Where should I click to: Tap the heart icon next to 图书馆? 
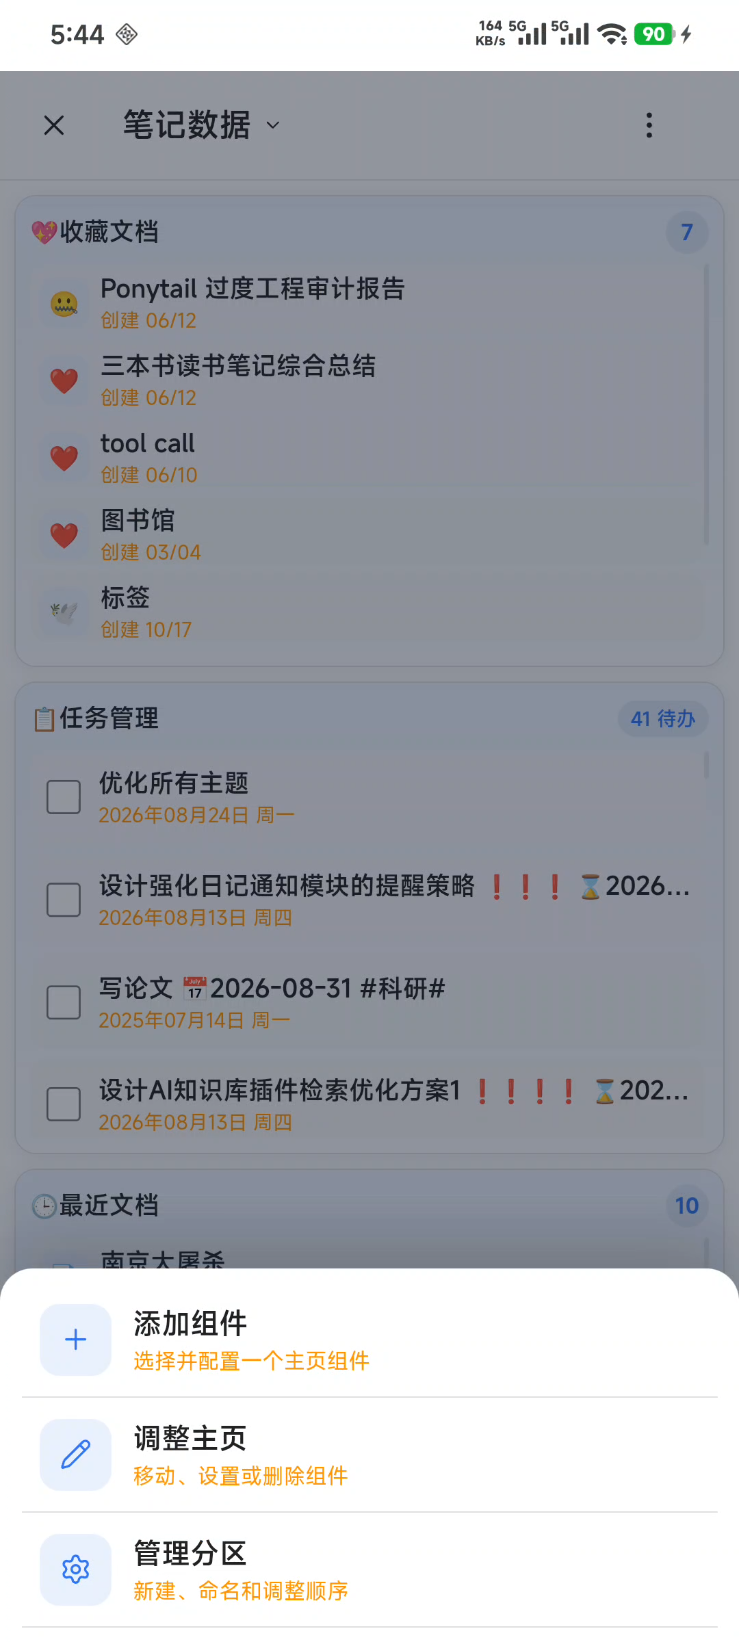coord(64,535)
